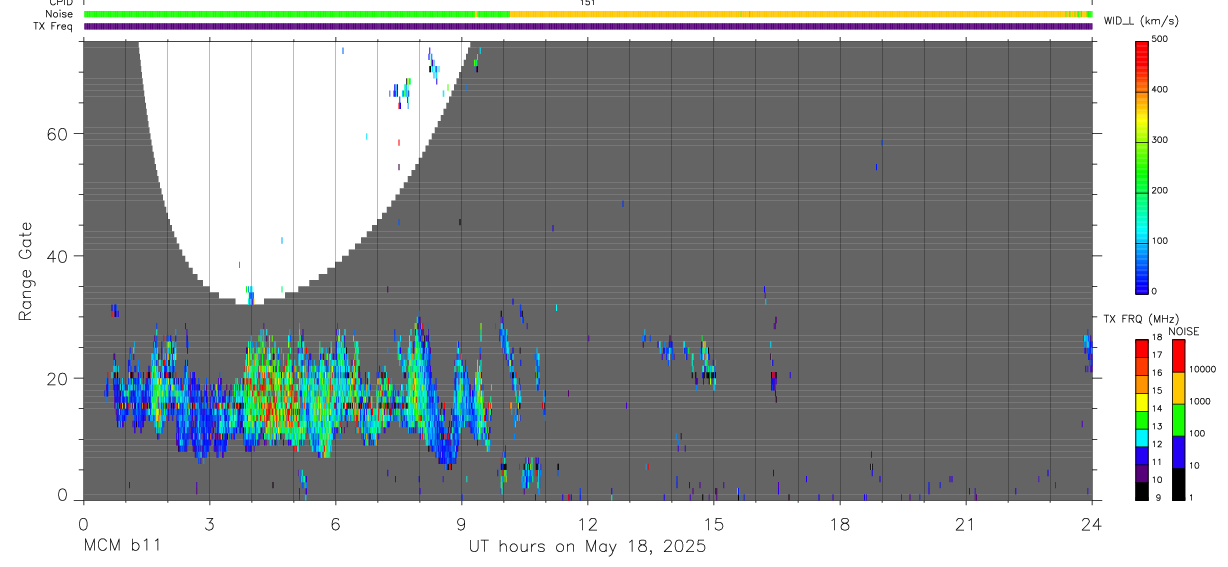Image resolution: width=1228 pixels, height=567 pixels.
Task: Pick the green swatch of NOISE legend
Action: pyautogui.click(x=1178, y=419)
